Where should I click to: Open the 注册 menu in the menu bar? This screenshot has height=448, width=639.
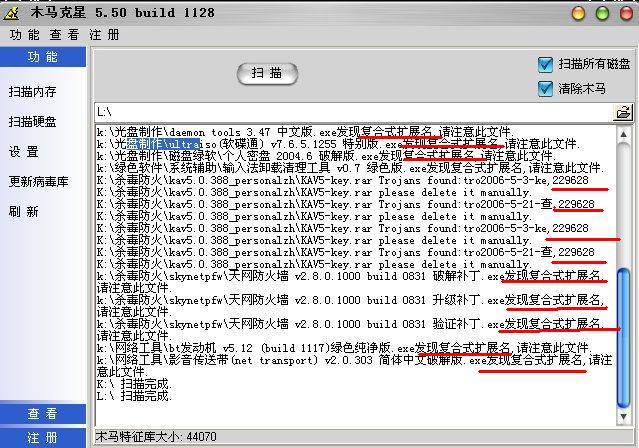pyautogui.click(x=104, y=35)
